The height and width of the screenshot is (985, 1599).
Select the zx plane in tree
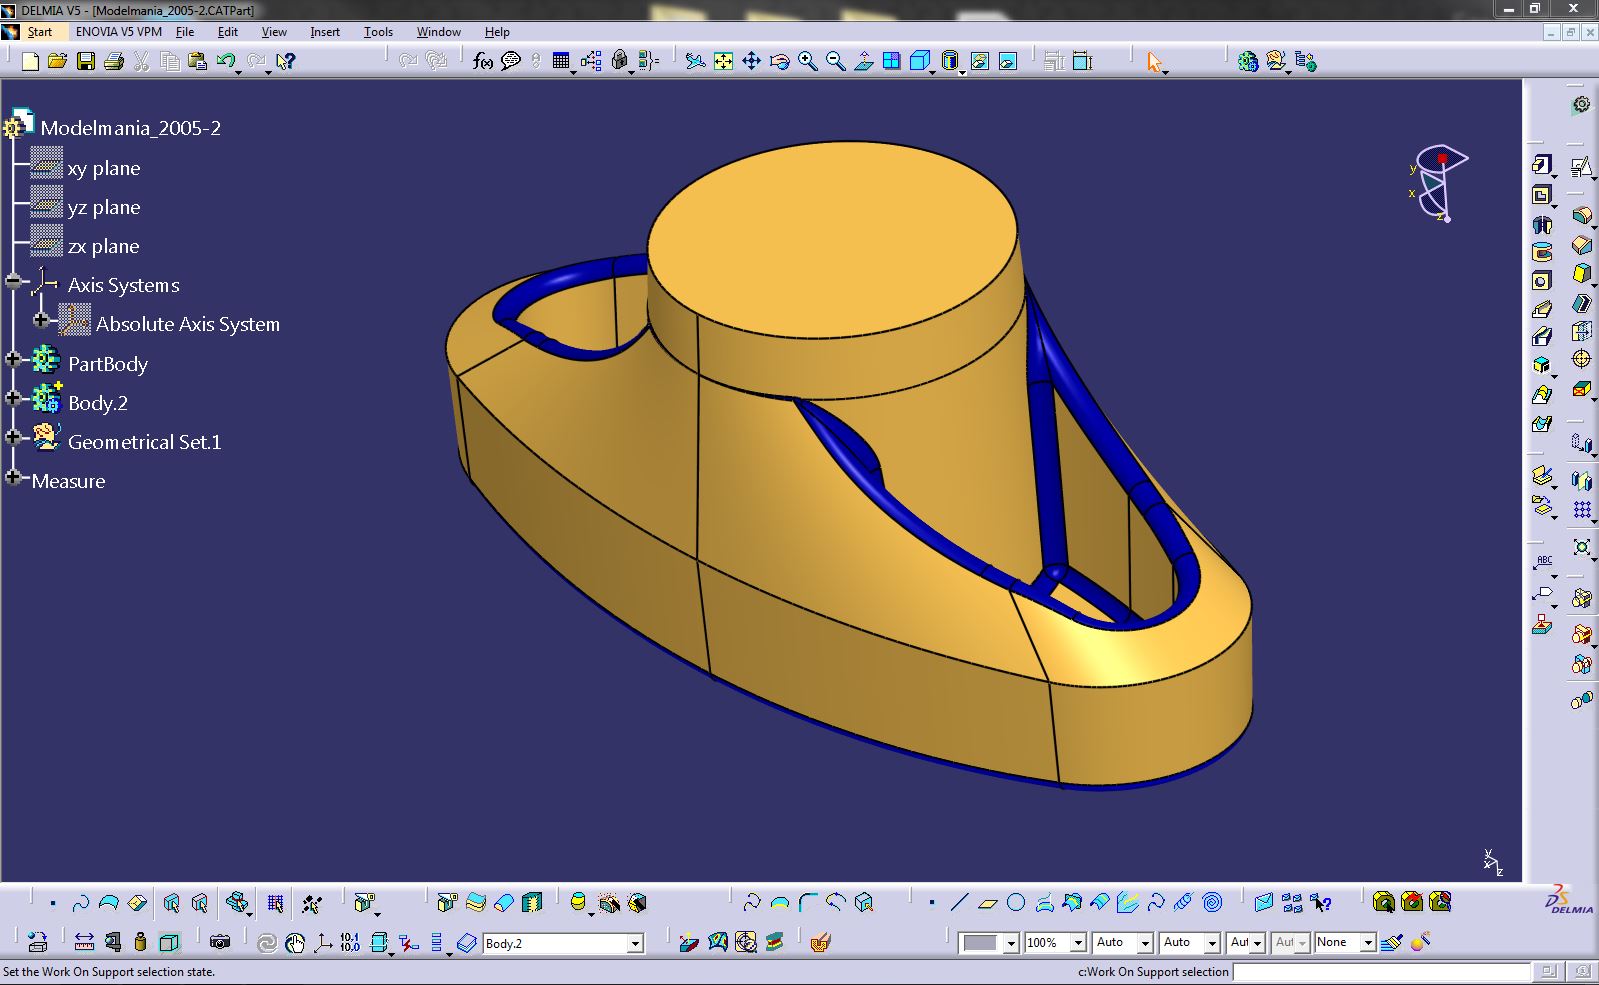point(104,246)
